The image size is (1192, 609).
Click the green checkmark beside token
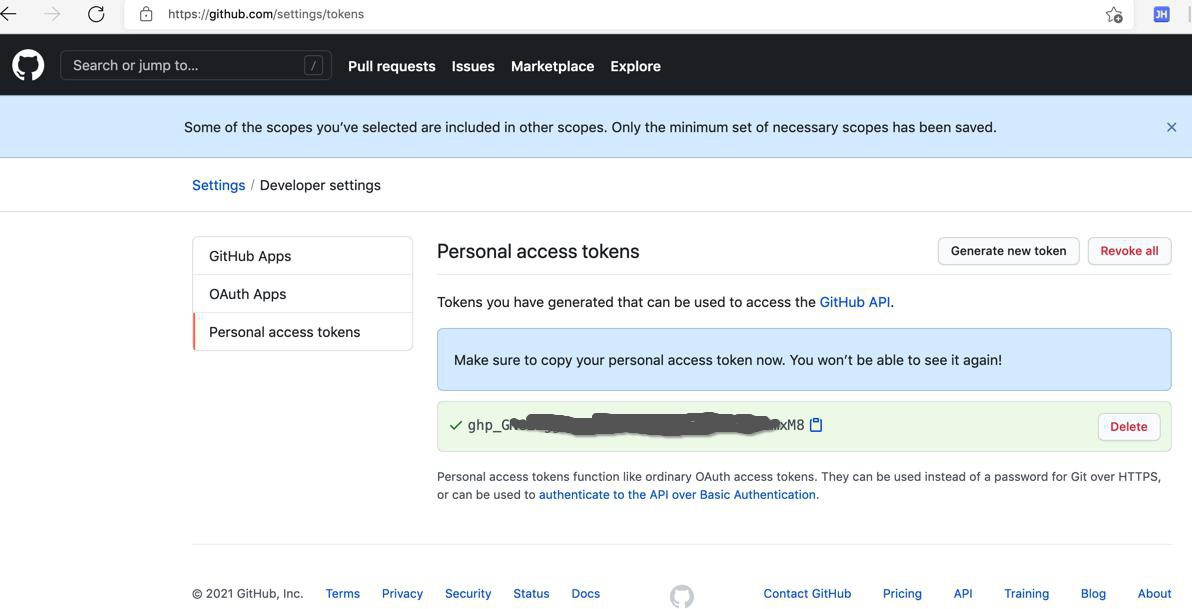coord(456,425)
